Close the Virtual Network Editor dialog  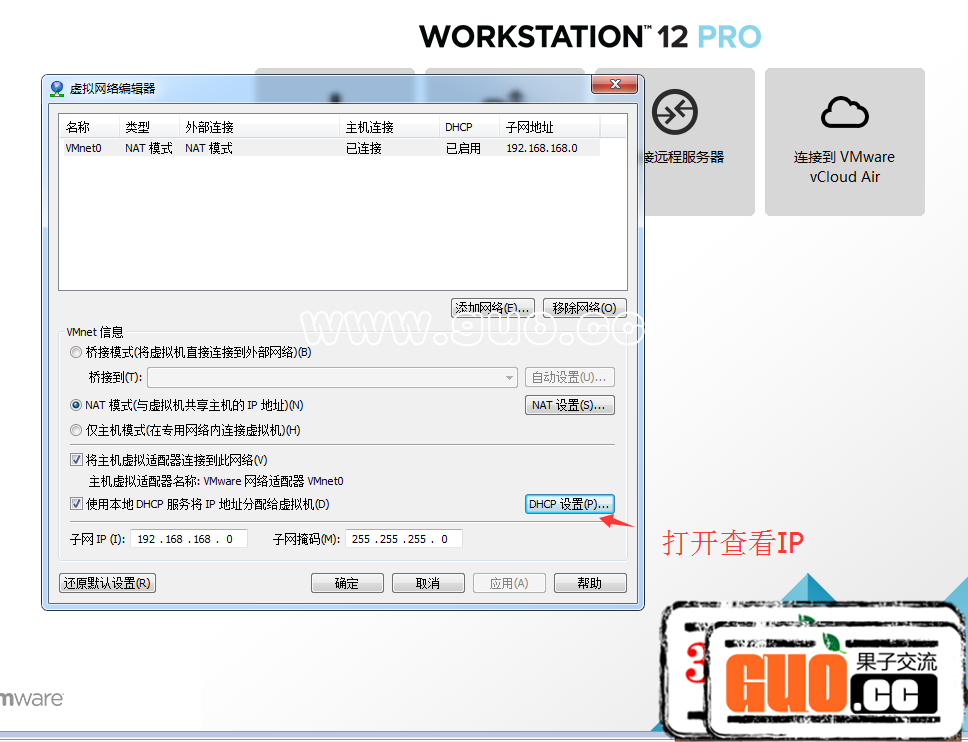point(615,86)
